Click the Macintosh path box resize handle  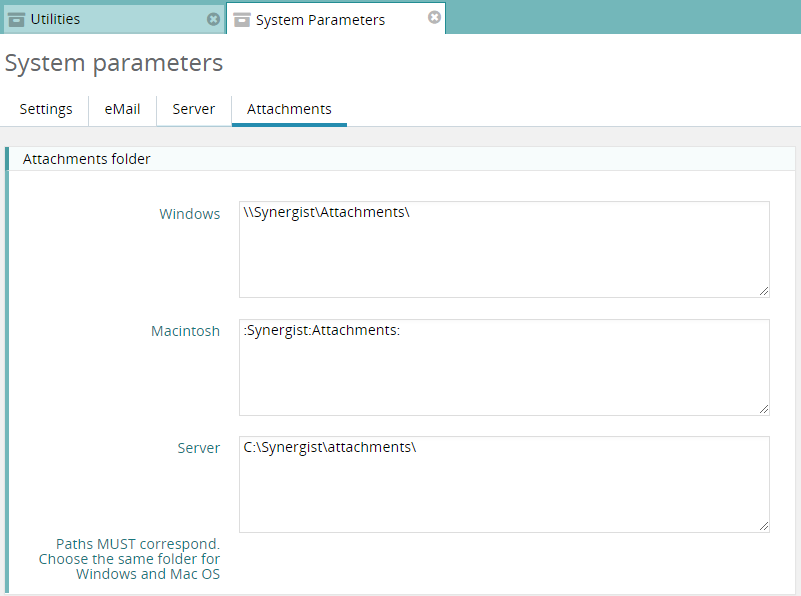(x=763, y=409)
